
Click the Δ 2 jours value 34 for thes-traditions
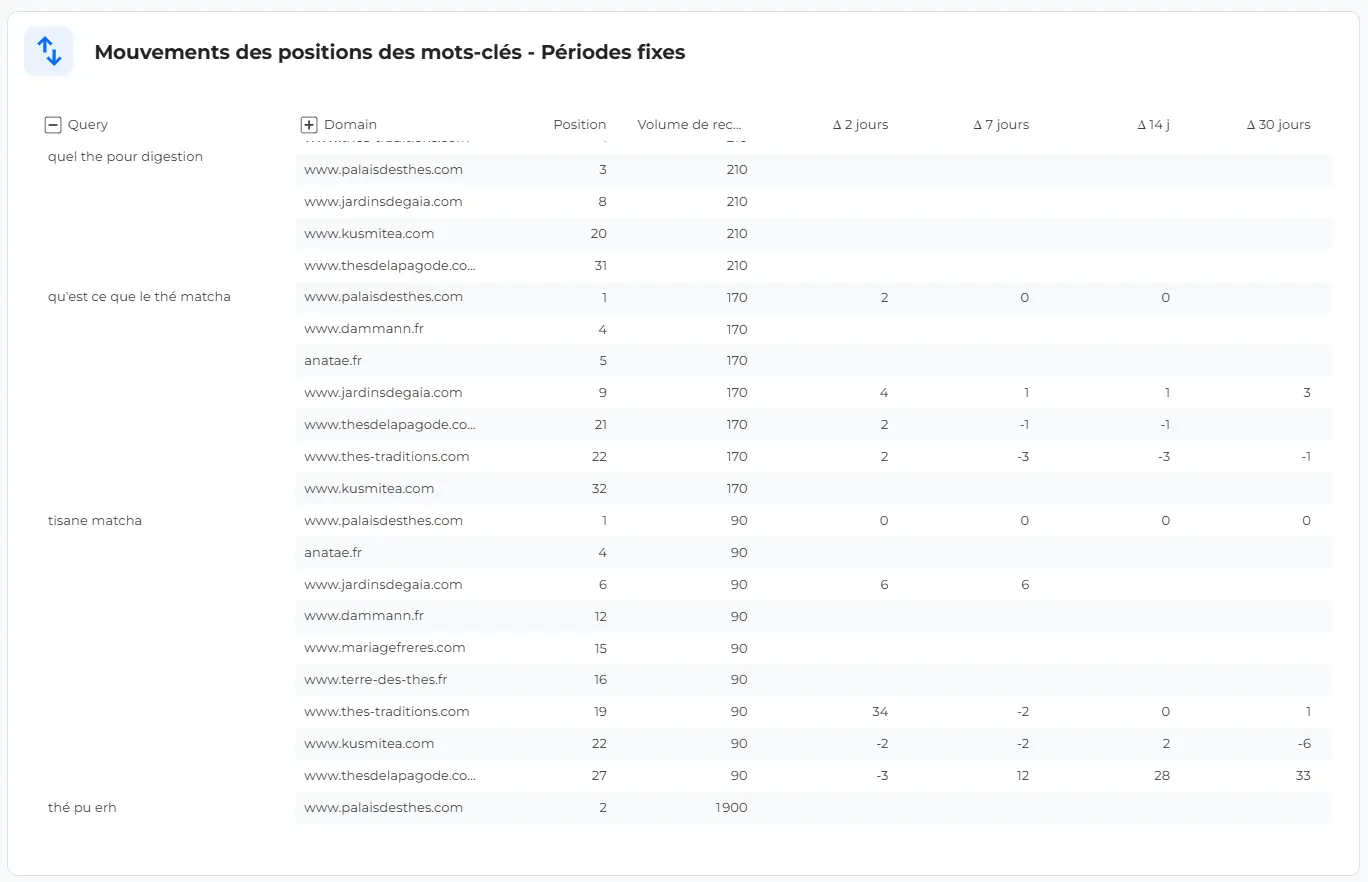click(879, 711)
